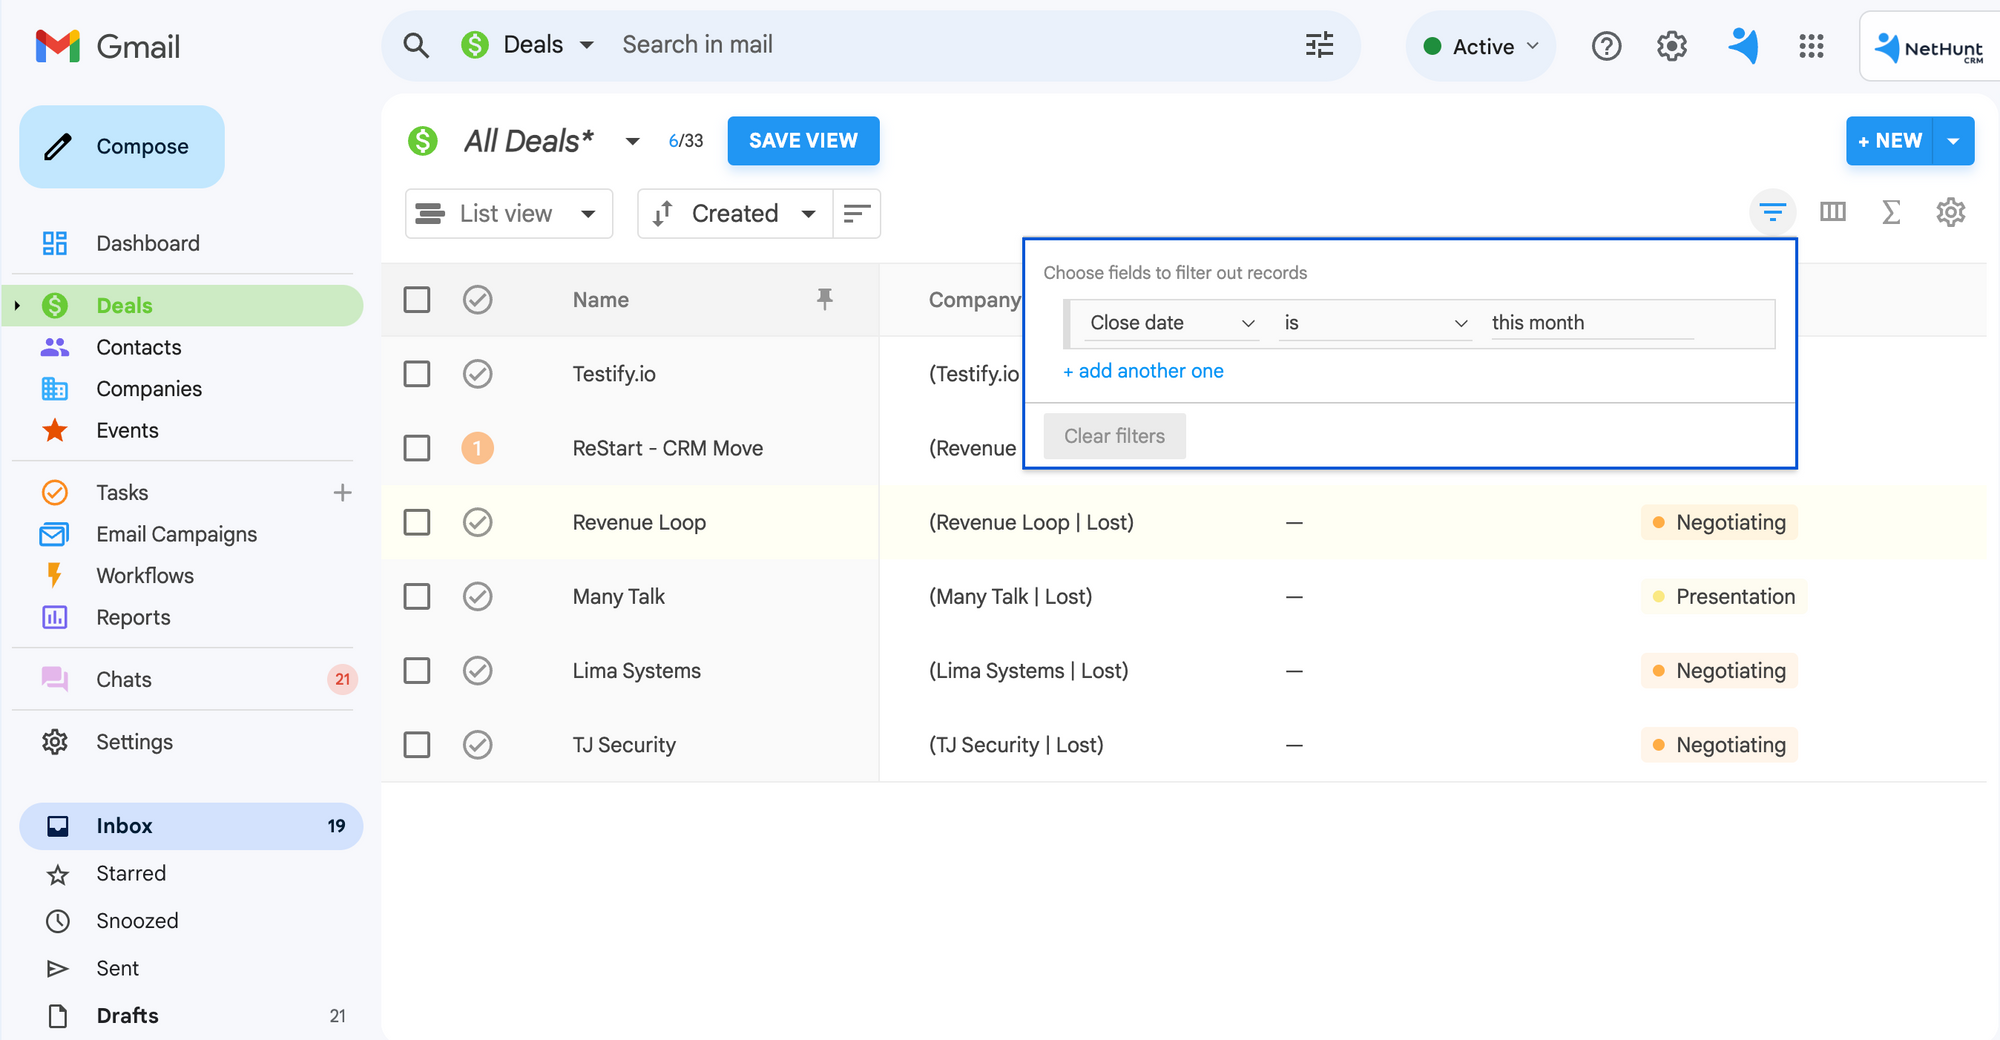Open the Active status dropdown
The image size is (2000, 1040).
pyautogui.click(x=1482, y=46)
